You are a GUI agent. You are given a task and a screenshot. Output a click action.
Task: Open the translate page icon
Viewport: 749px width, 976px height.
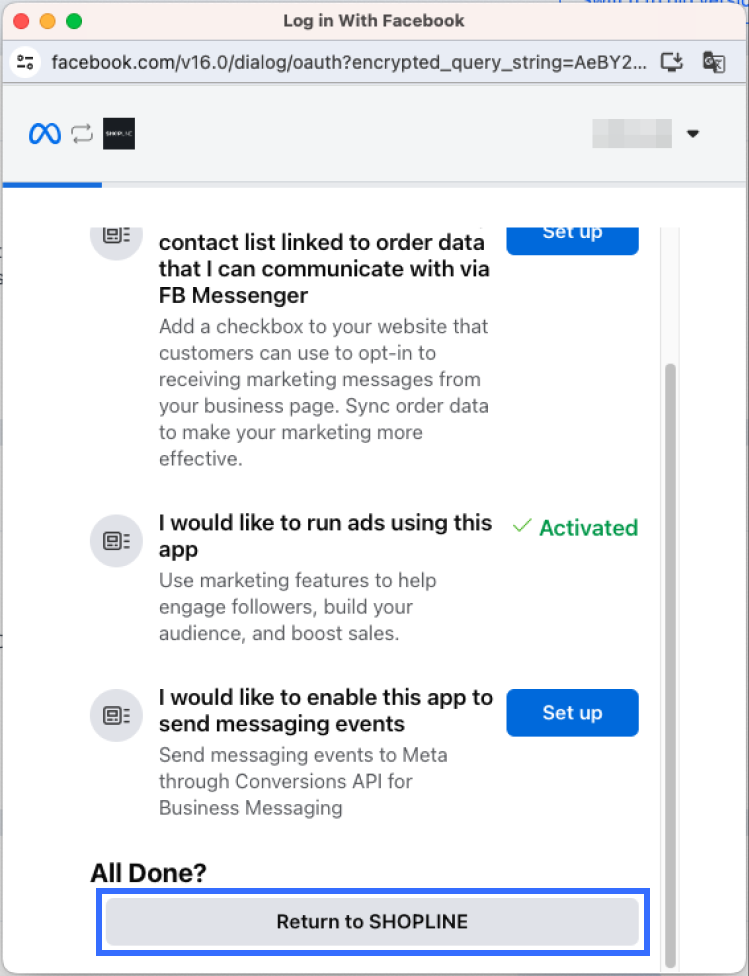pyautogui.click(x=714, y=63)
